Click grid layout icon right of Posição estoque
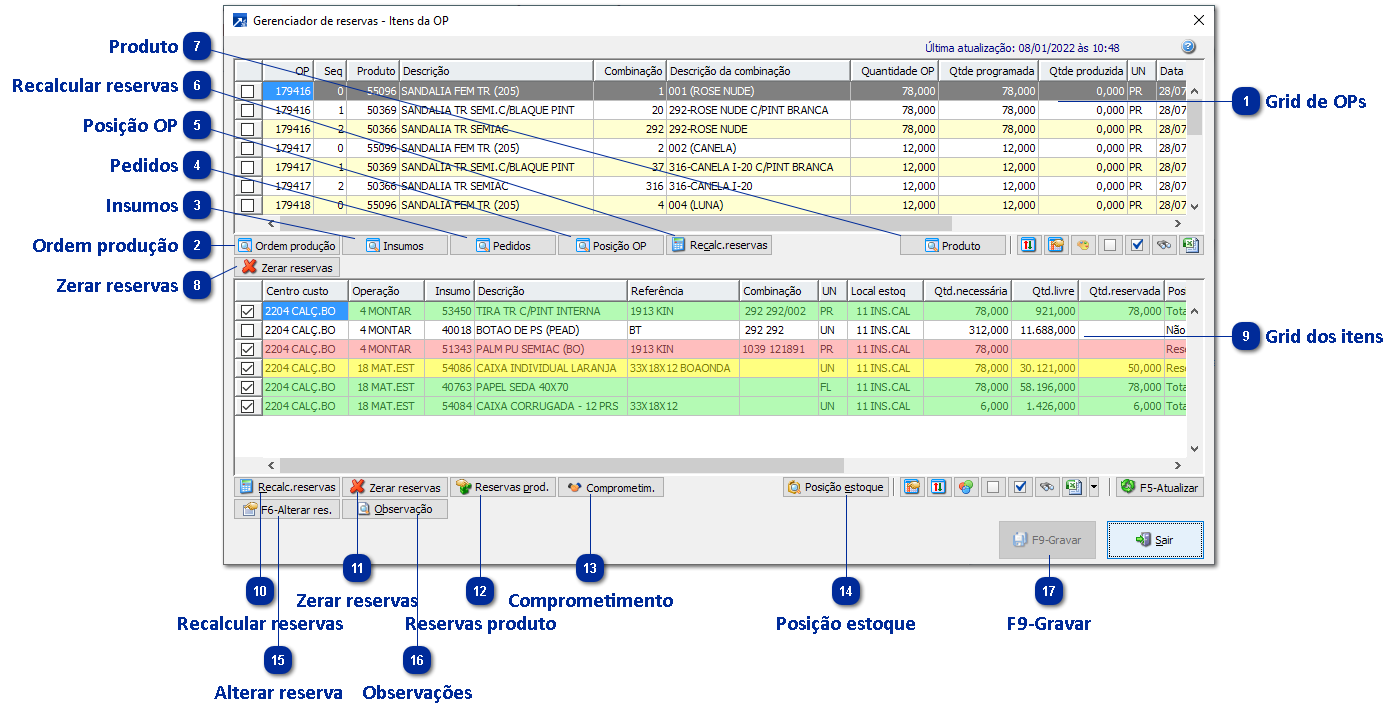This screenshot has height=721, width=1399. pyautogui.click(x=912, y=488)
